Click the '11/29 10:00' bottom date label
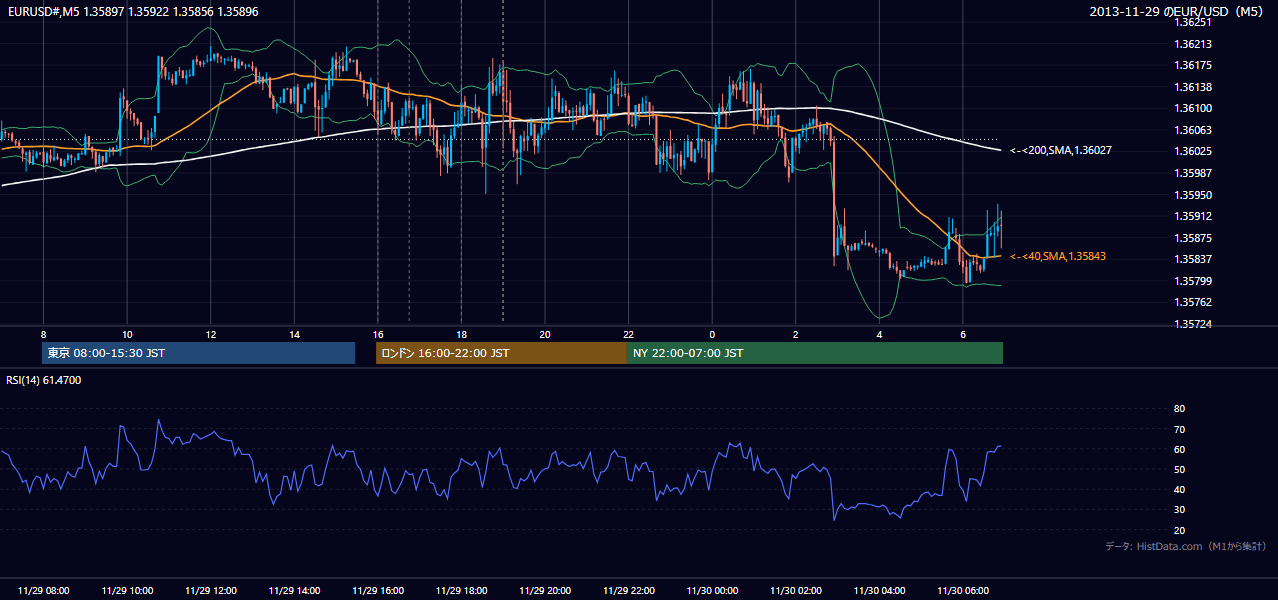 127,591
